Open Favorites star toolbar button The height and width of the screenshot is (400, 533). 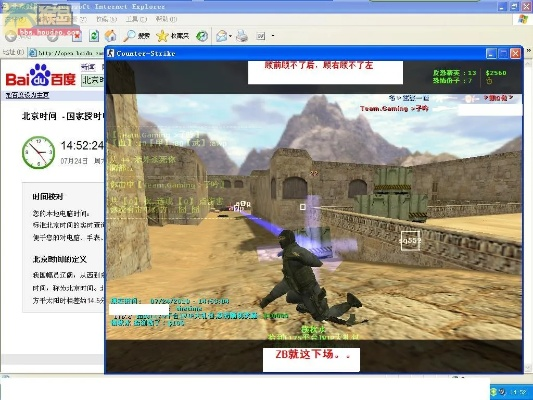point(172,36)
